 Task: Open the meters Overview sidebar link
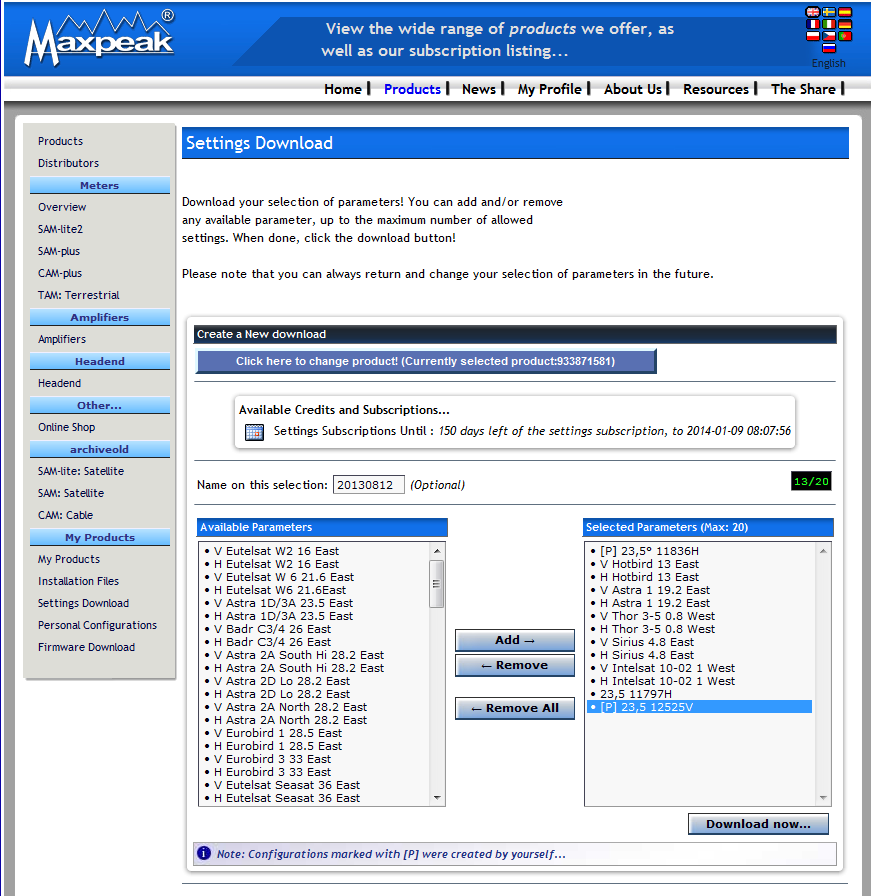pyautogui.click(x=62, y=207)
